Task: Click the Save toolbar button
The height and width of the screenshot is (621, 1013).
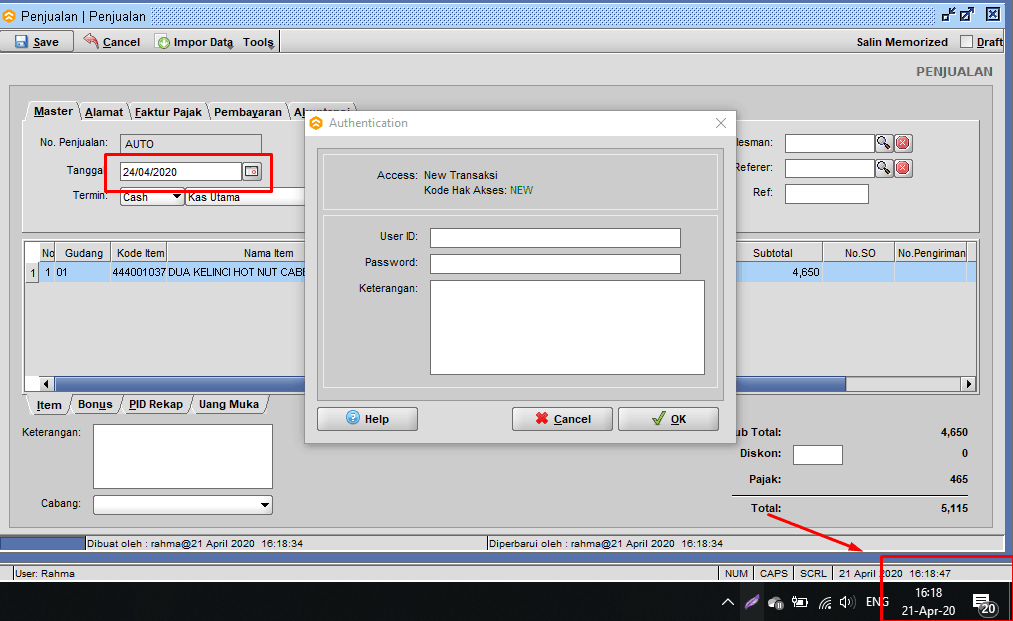Action: (37, 42)
